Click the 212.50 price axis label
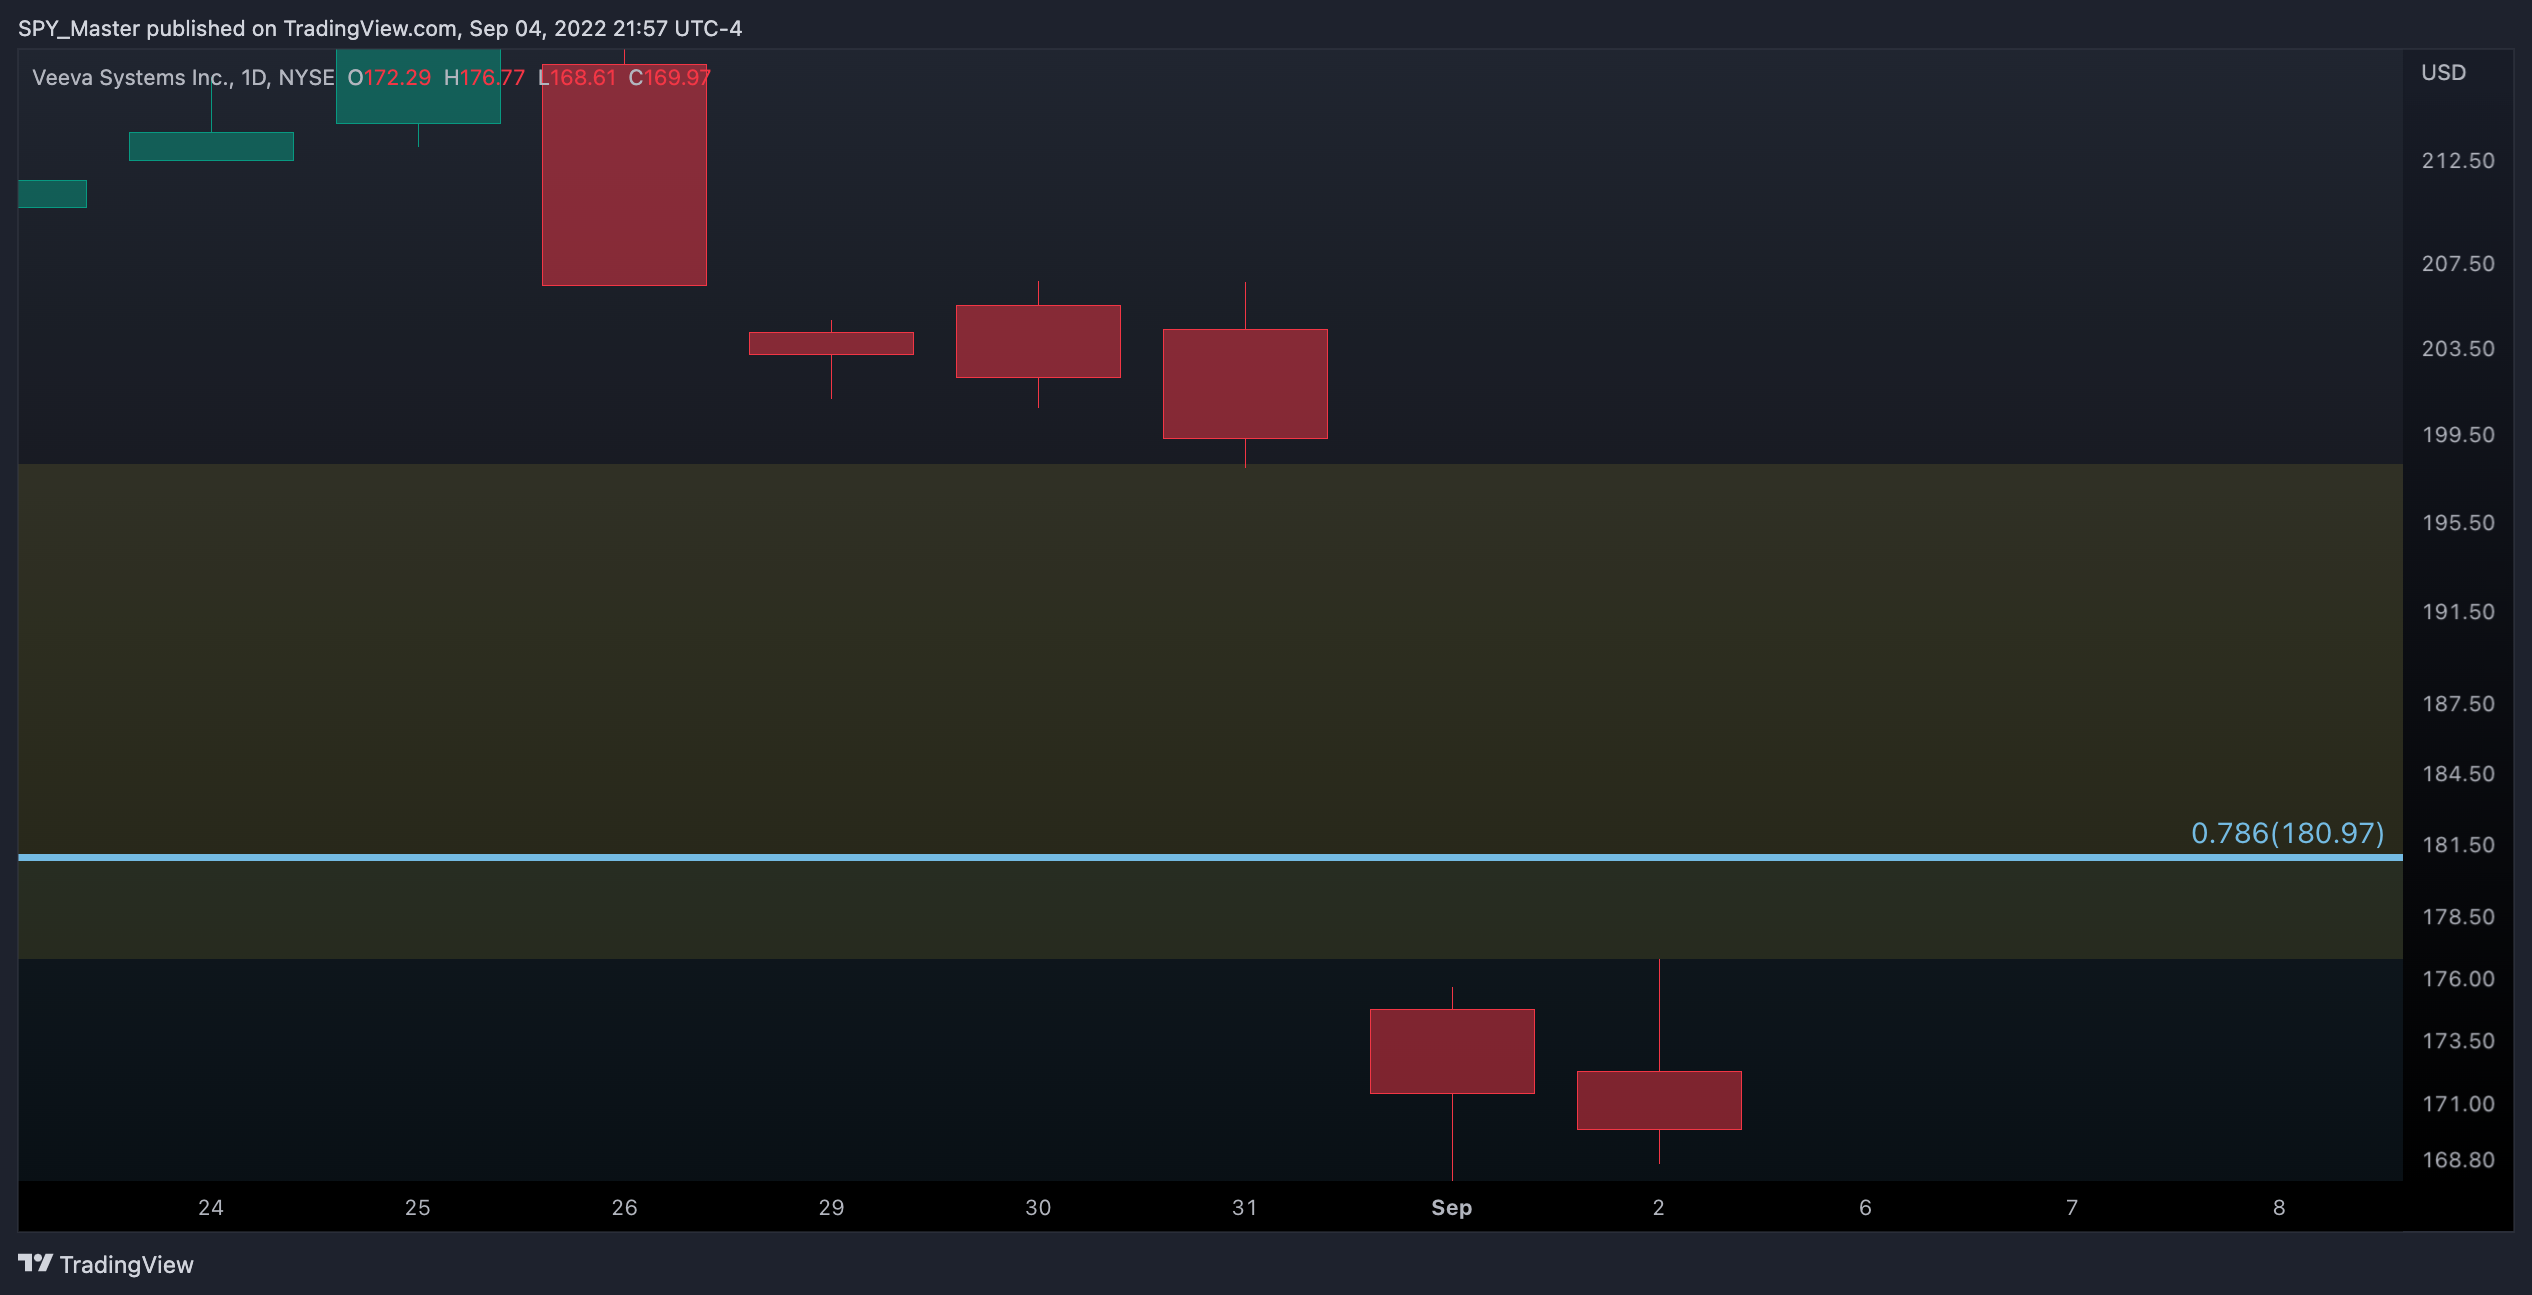Viewport: 2532px width, 1295px height. (2458, 161)
